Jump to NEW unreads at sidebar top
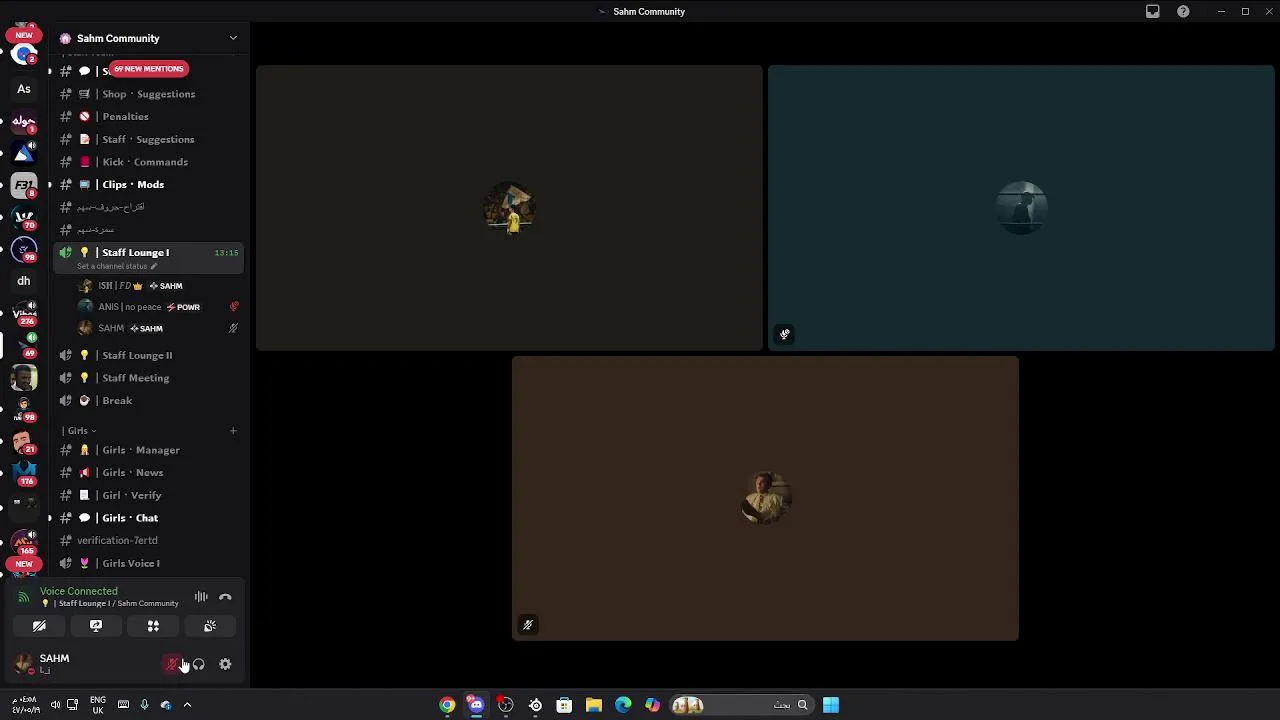The width and height of the screenshot is (1280, 720). (24, 35)
